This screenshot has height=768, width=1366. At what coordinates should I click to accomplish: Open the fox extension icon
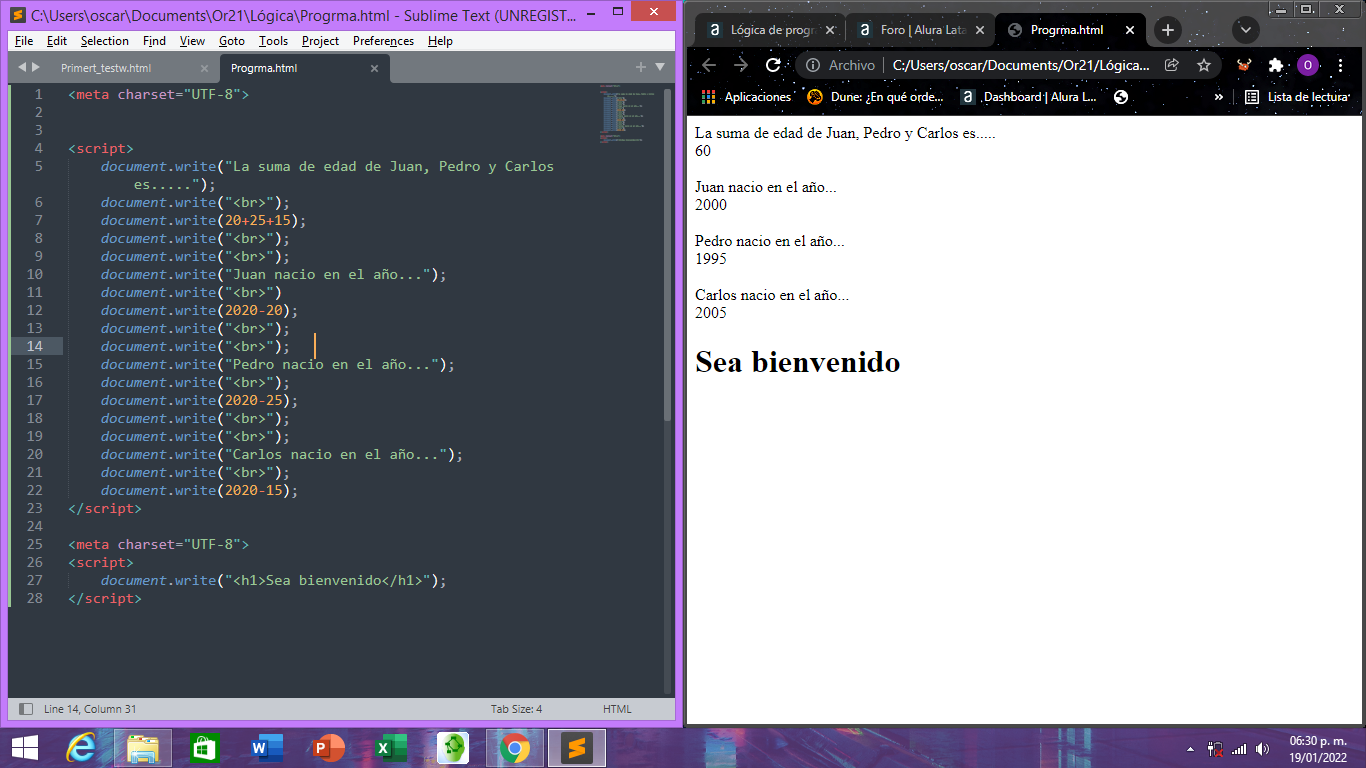pyautogui.click(x=1244, y=65)
